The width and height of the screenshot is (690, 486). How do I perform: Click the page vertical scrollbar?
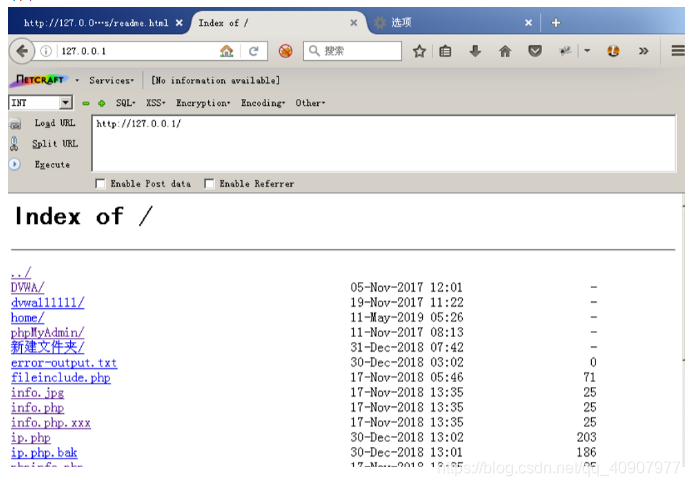pos(683,330)
